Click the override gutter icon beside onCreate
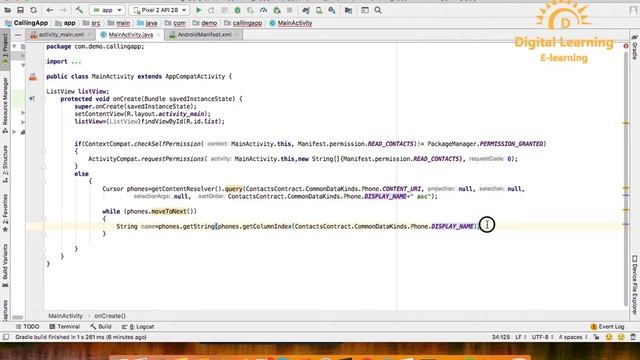The height and width of the screenshot is (360, 640). tap(31, 99)
